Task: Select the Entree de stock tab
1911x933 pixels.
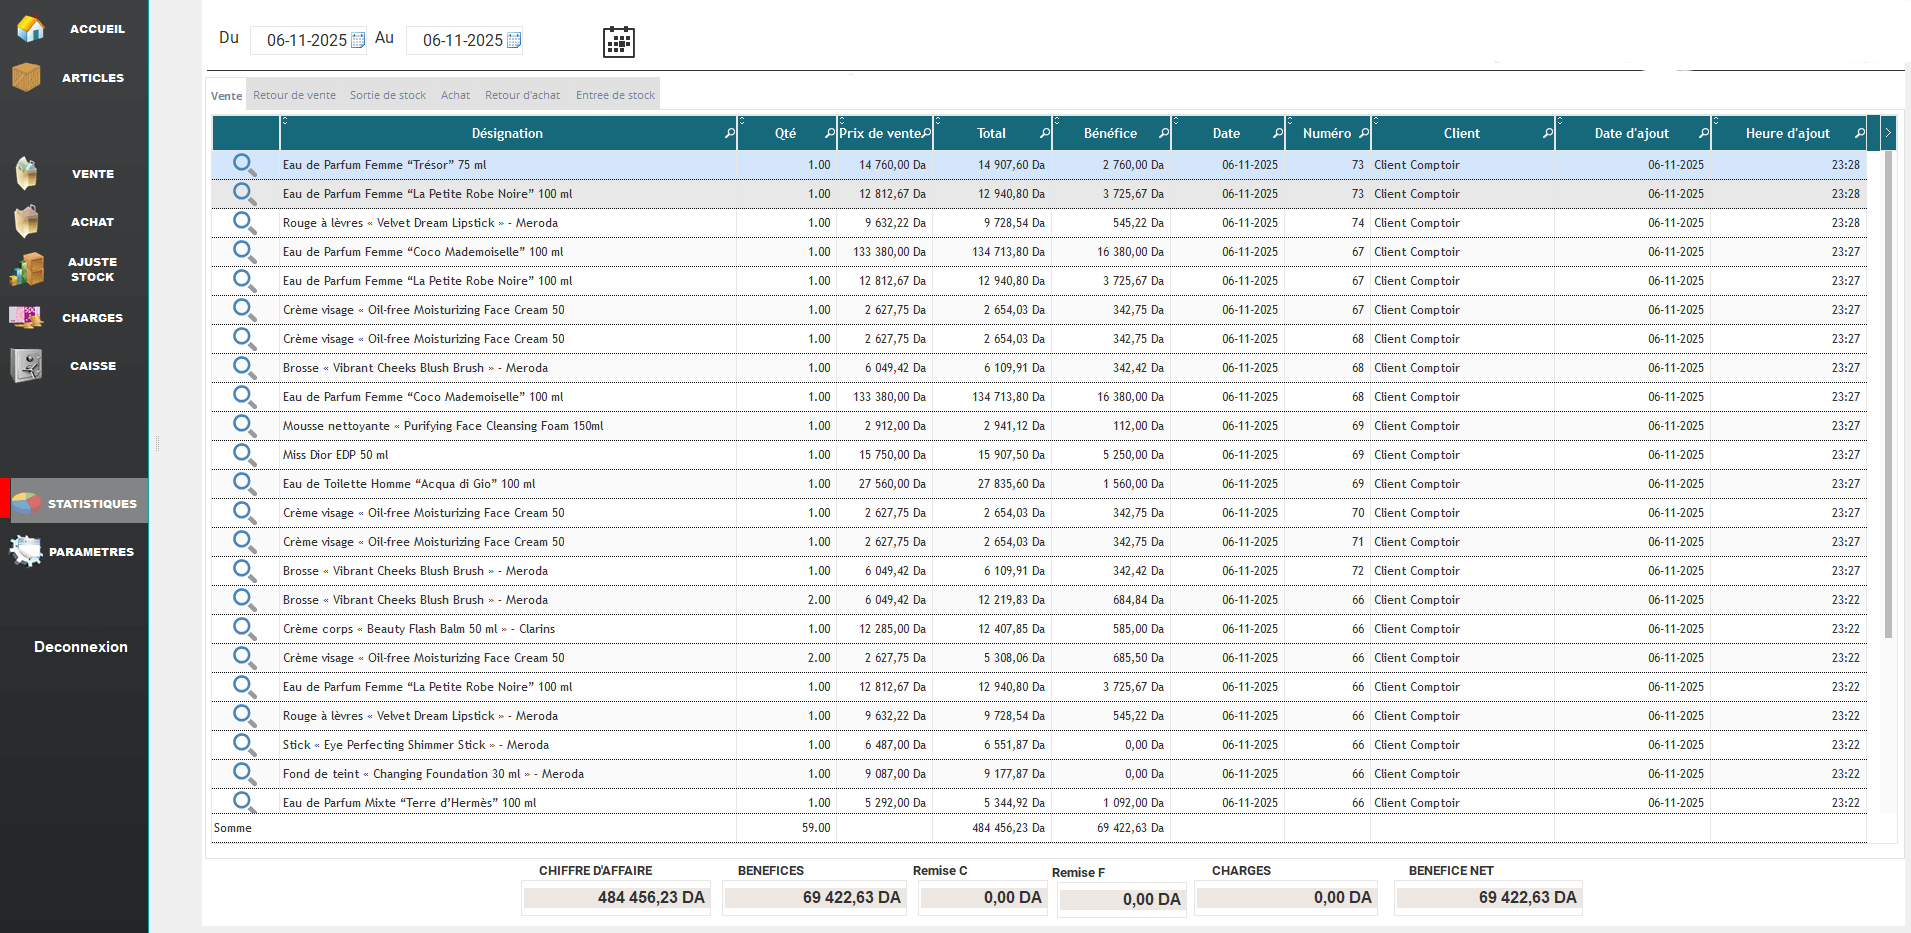Action: (x=615, y=95)
